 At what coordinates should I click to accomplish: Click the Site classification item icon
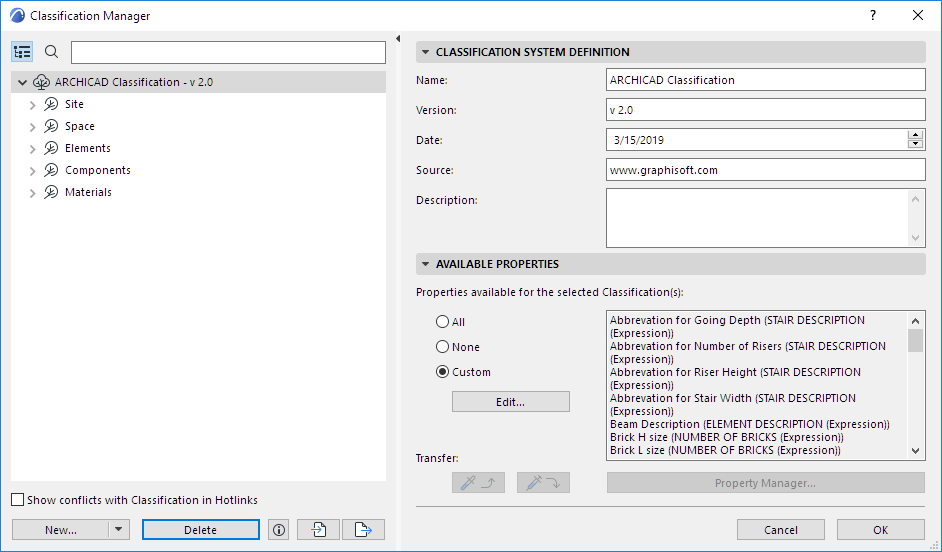coord(51,104)
